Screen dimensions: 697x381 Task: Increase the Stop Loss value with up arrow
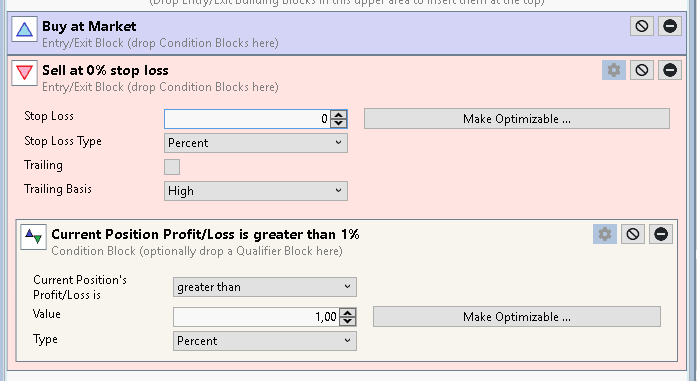click(339, 115)
